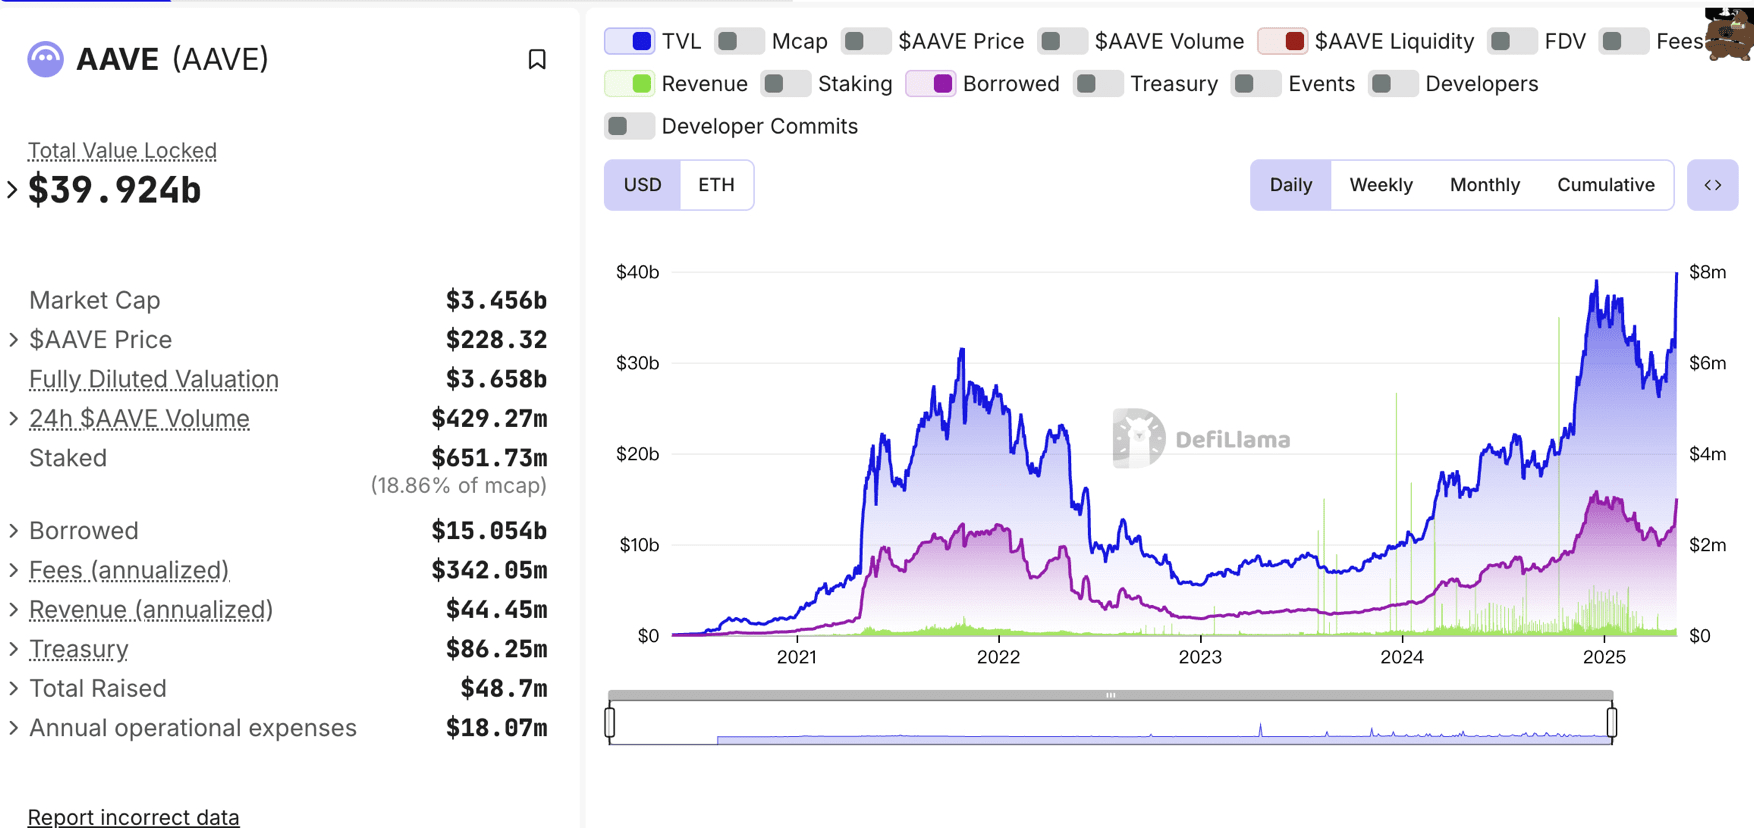Click the Staked value $651.73m
The height and width of the screenshot is (828, 1754).
(489, 458)
